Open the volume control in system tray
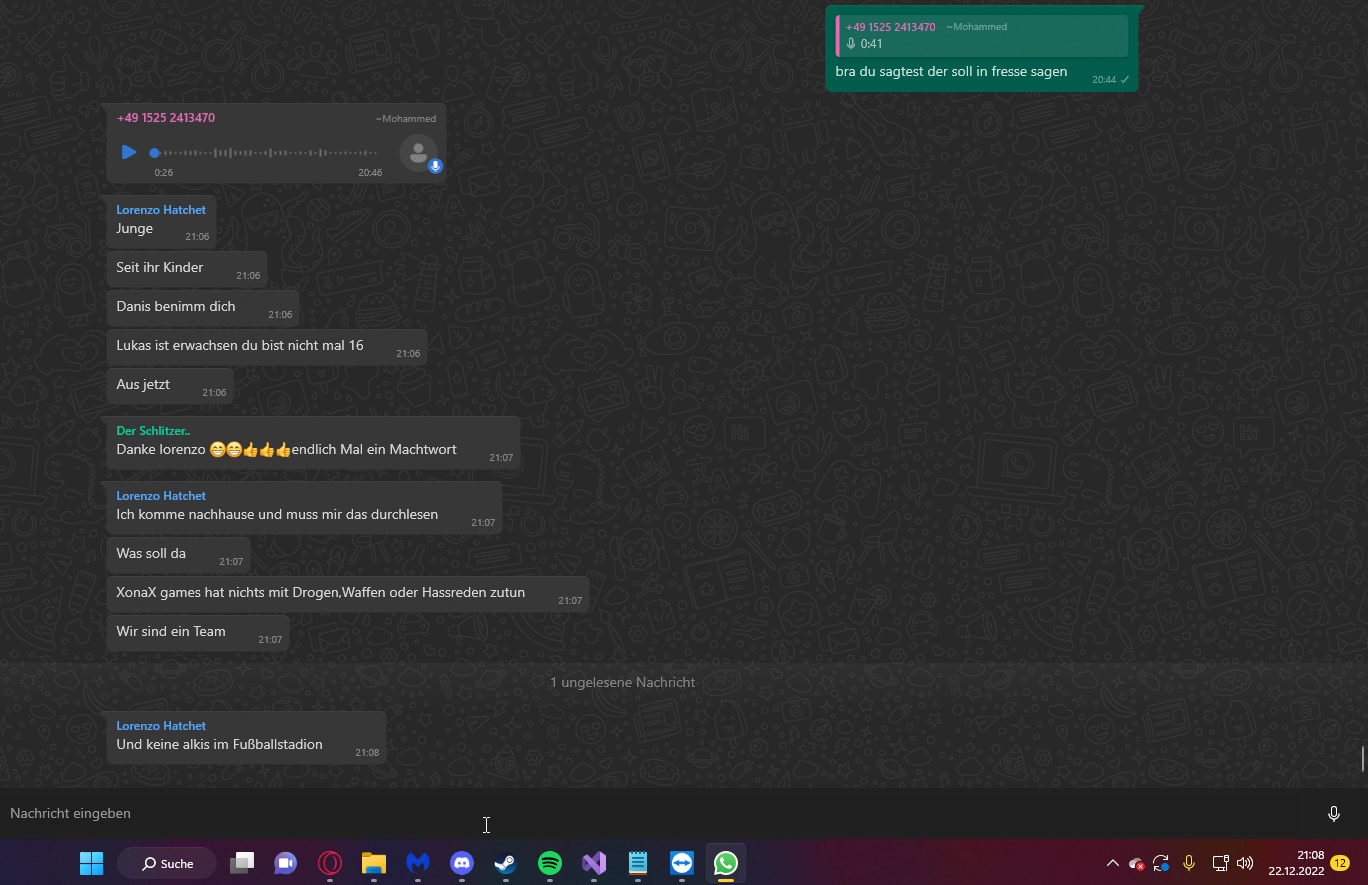 click(1245, 863)
